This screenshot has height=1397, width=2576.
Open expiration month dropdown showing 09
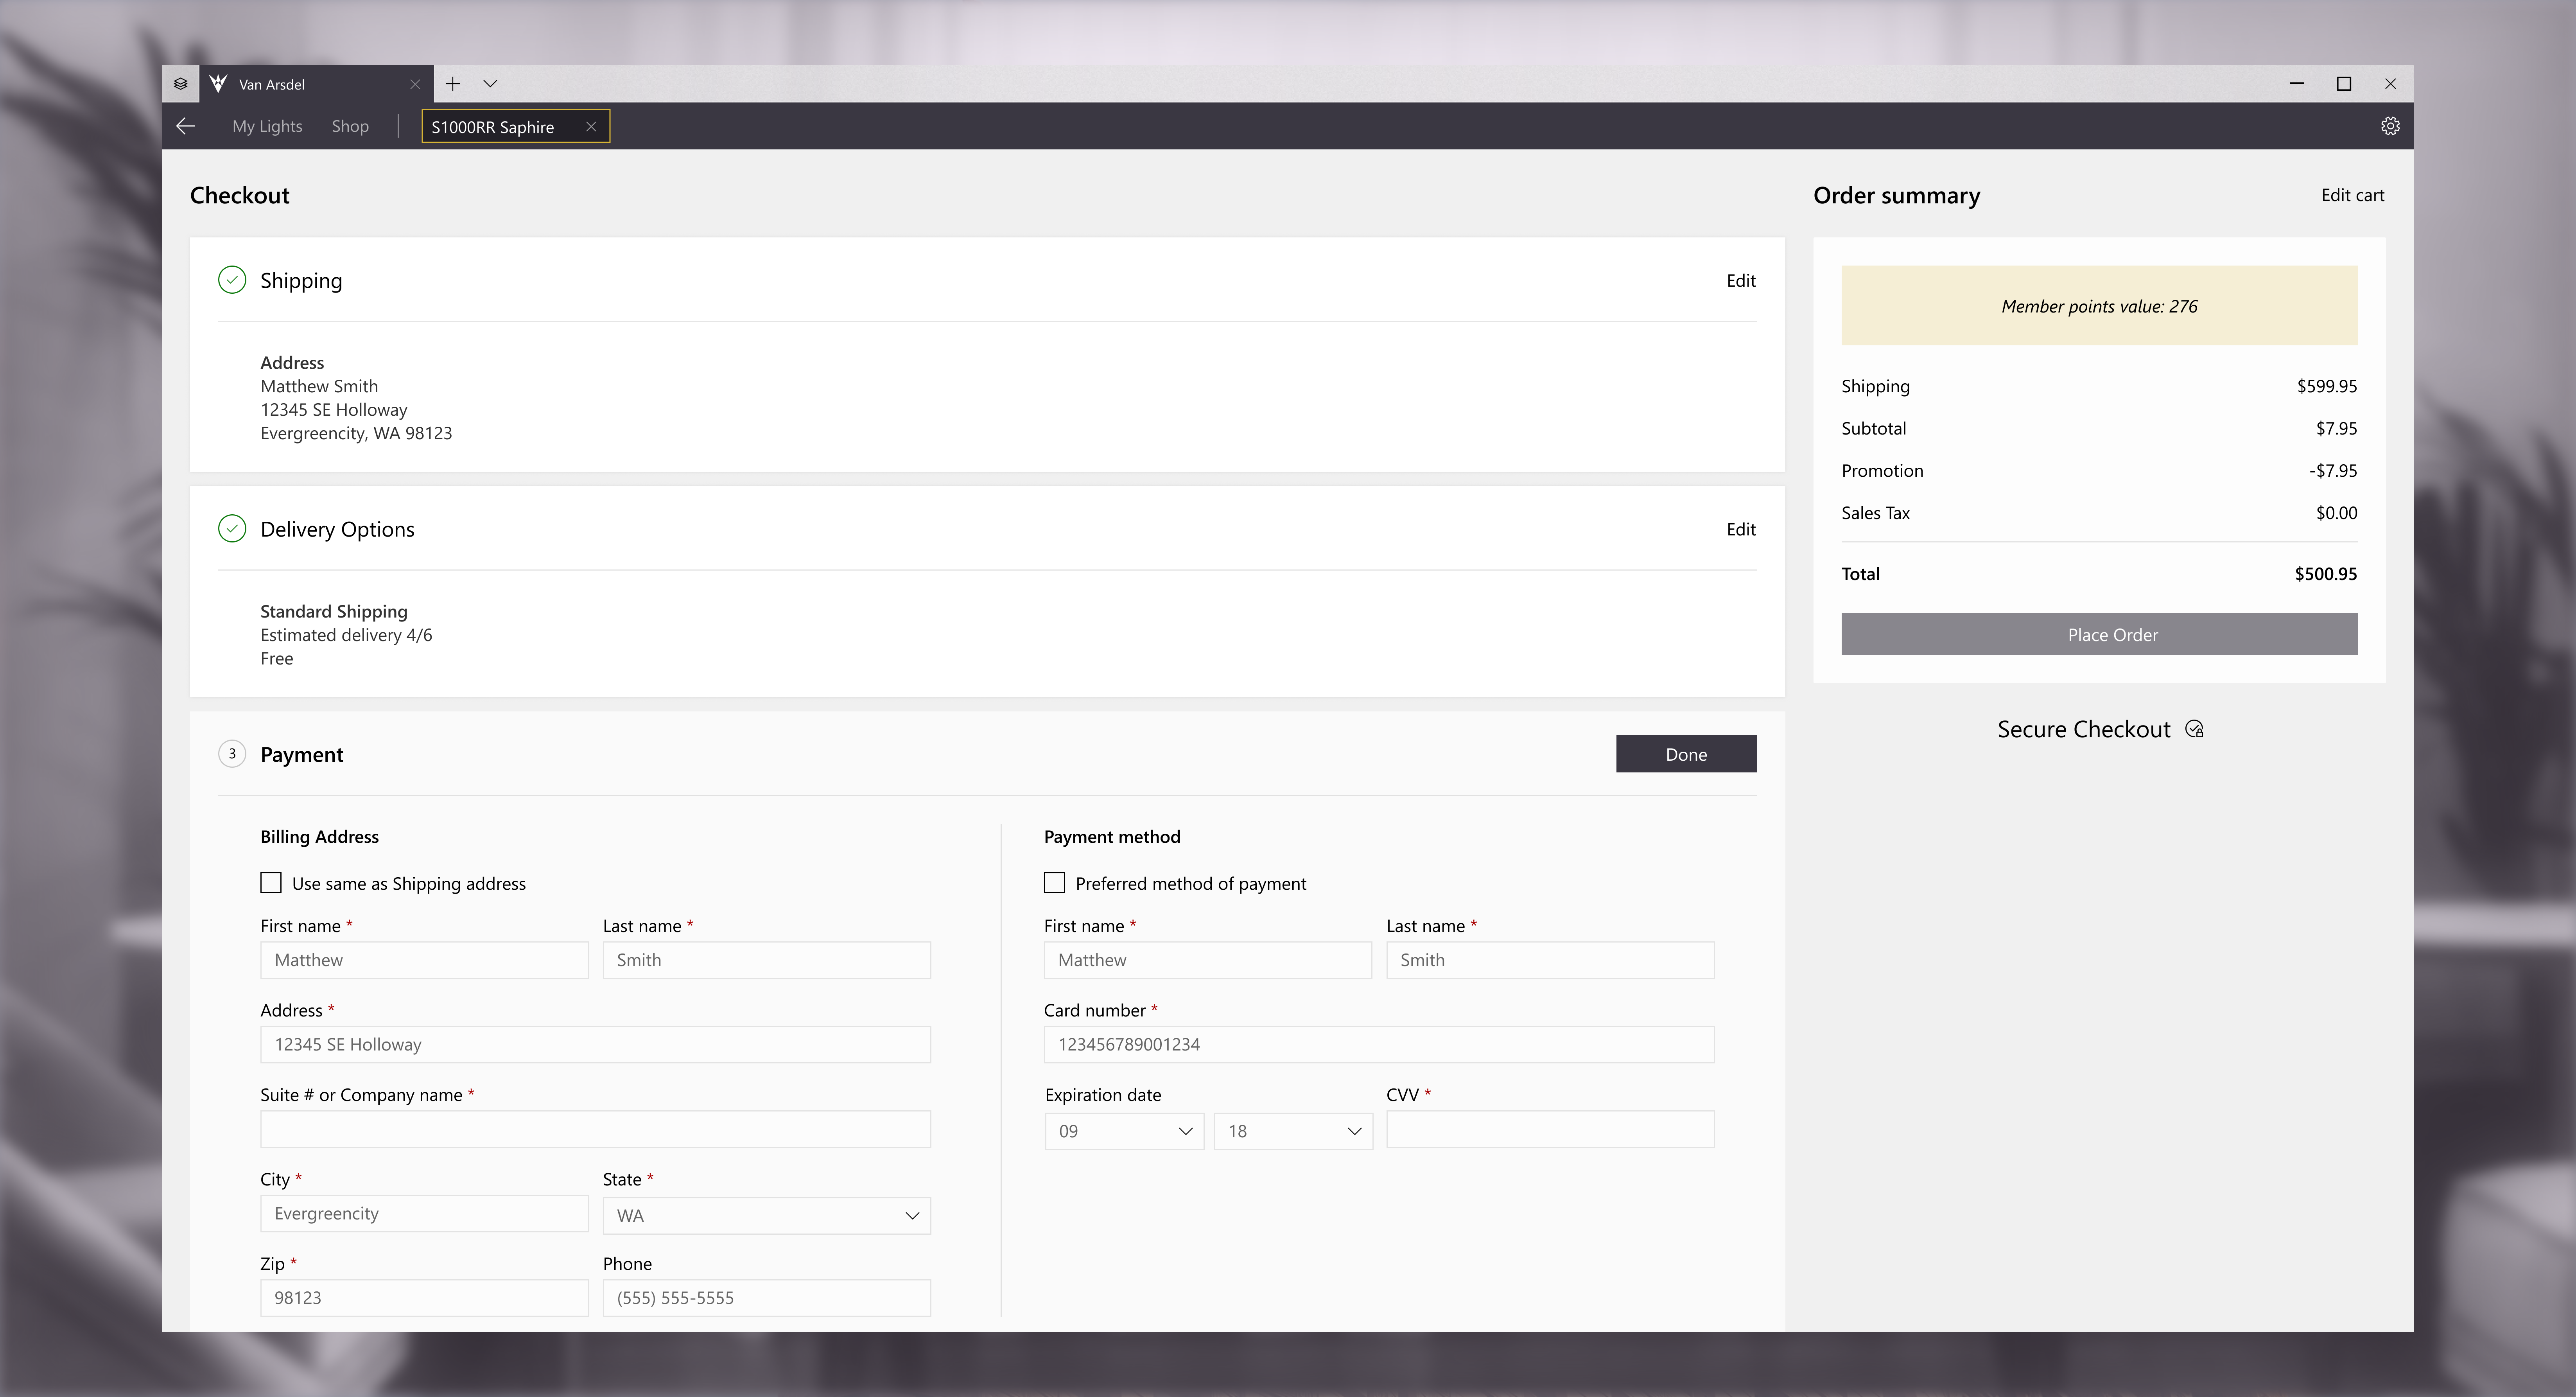click(1124, 1131)
